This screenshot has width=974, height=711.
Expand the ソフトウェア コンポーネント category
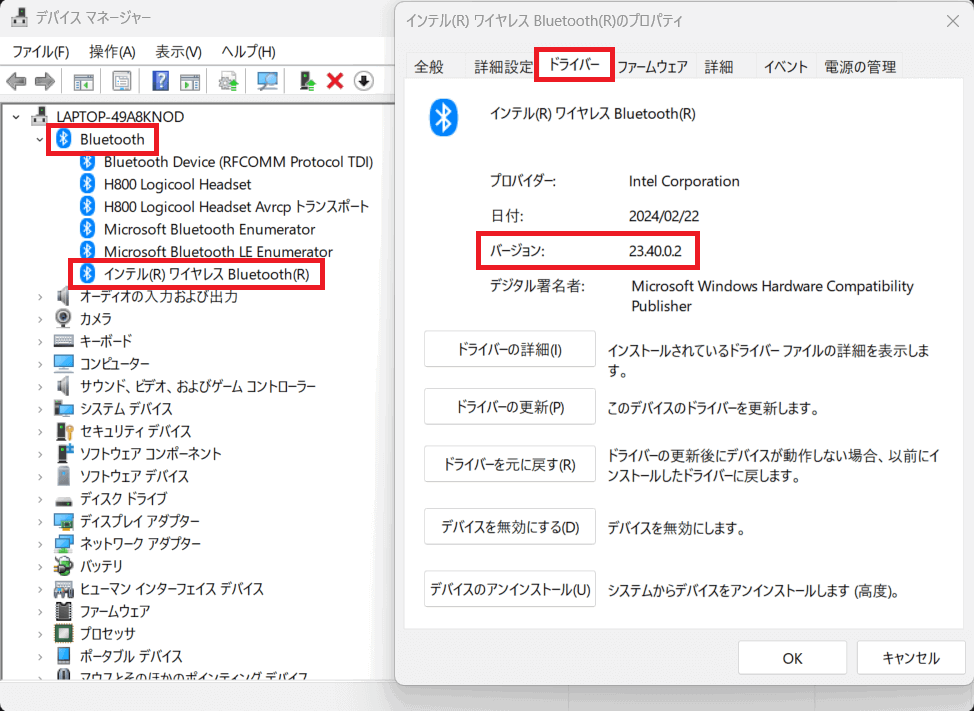click(40, 454)
